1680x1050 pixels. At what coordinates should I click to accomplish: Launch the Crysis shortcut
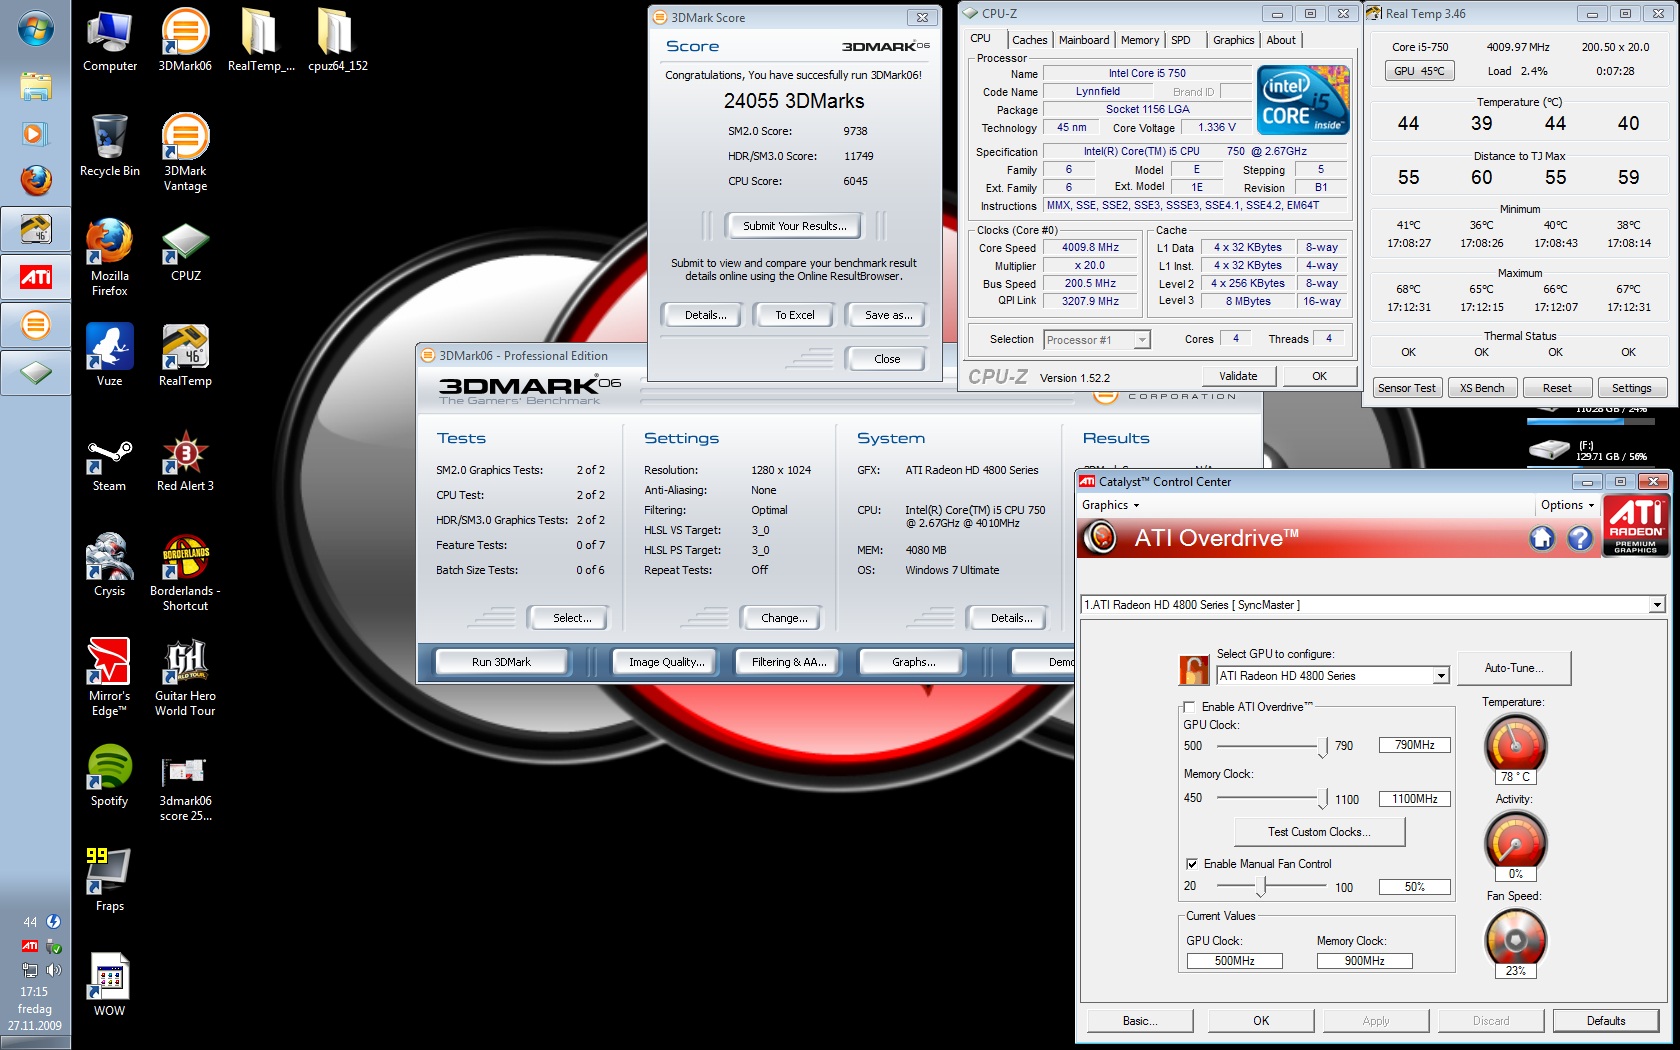(x=110, y=566)
